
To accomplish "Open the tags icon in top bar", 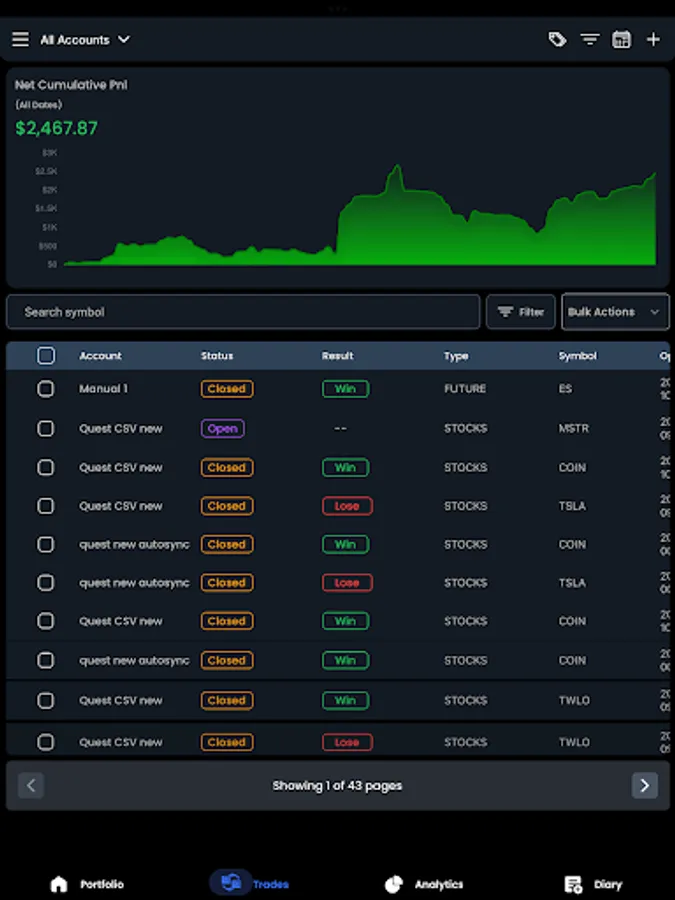I will (557, 40).
